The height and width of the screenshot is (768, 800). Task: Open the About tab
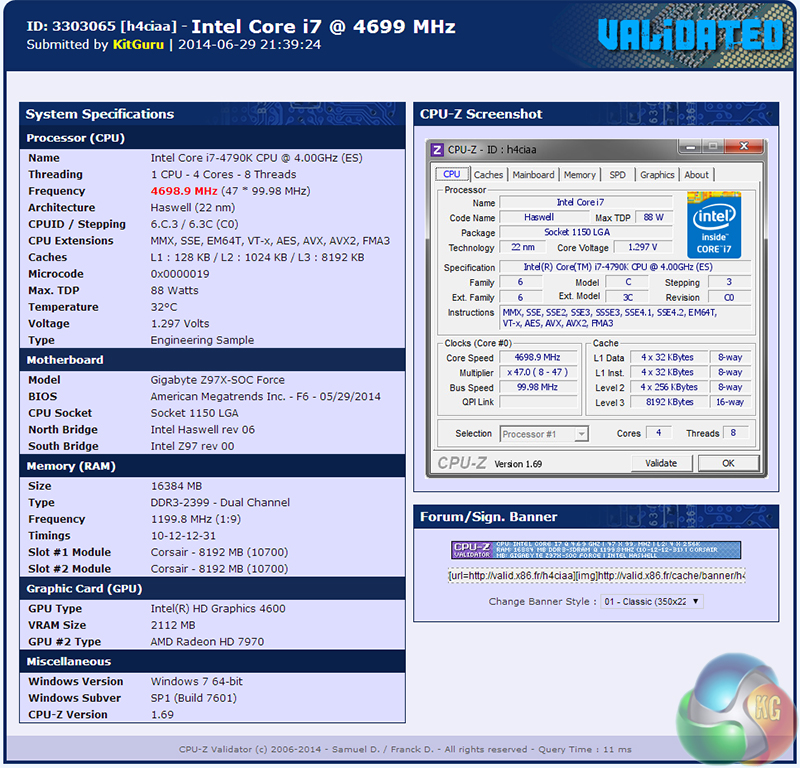(696, 175)
